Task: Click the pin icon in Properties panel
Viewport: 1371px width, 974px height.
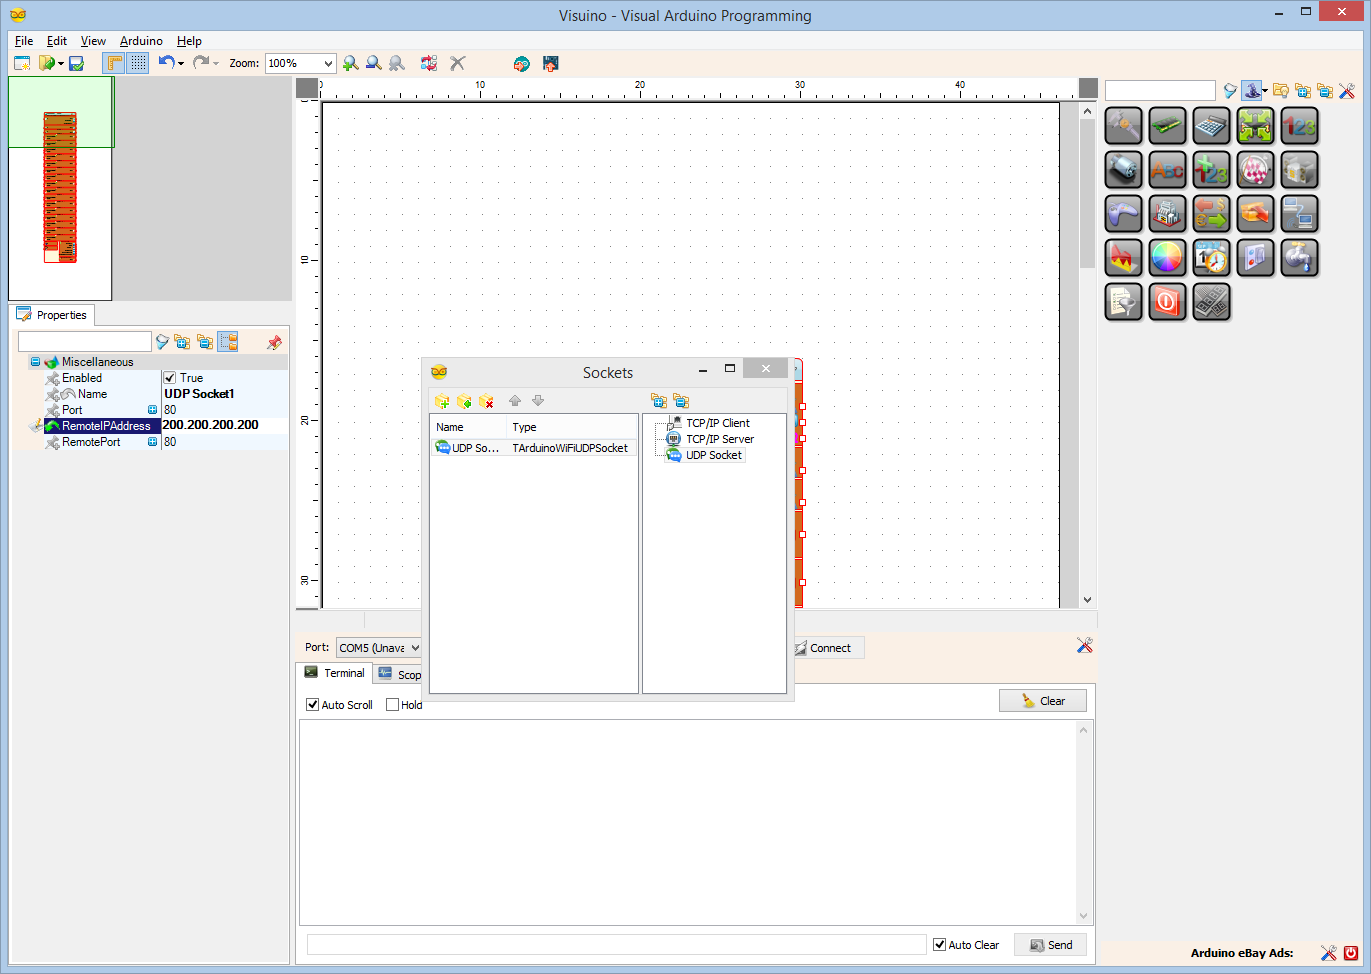Action: (x=274, y=342)
